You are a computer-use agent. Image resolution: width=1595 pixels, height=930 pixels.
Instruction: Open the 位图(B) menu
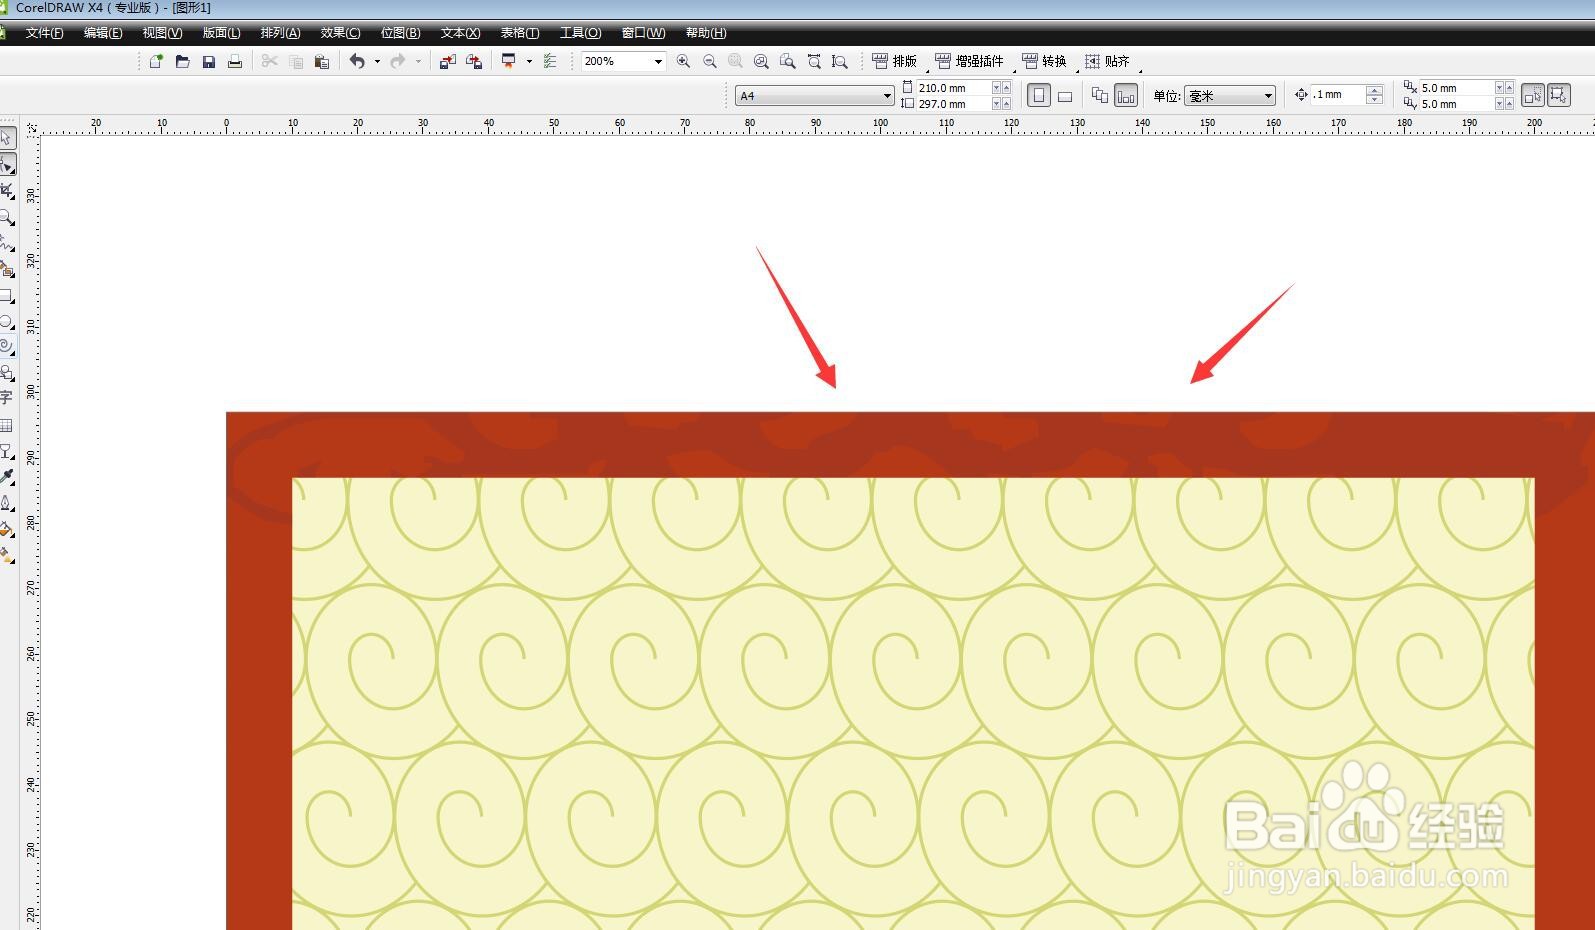click(400, 33)
